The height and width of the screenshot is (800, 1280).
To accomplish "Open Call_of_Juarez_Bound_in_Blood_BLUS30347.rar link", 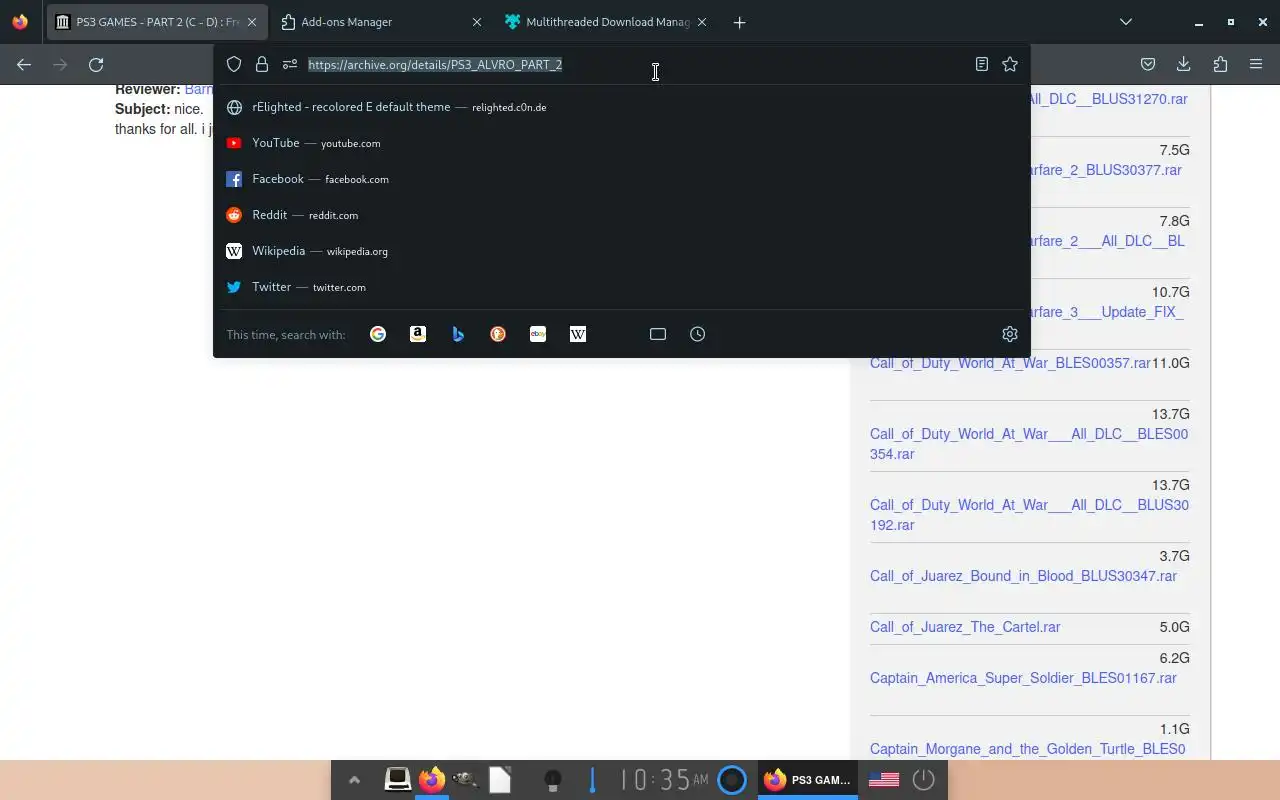I will [1023, 576].
